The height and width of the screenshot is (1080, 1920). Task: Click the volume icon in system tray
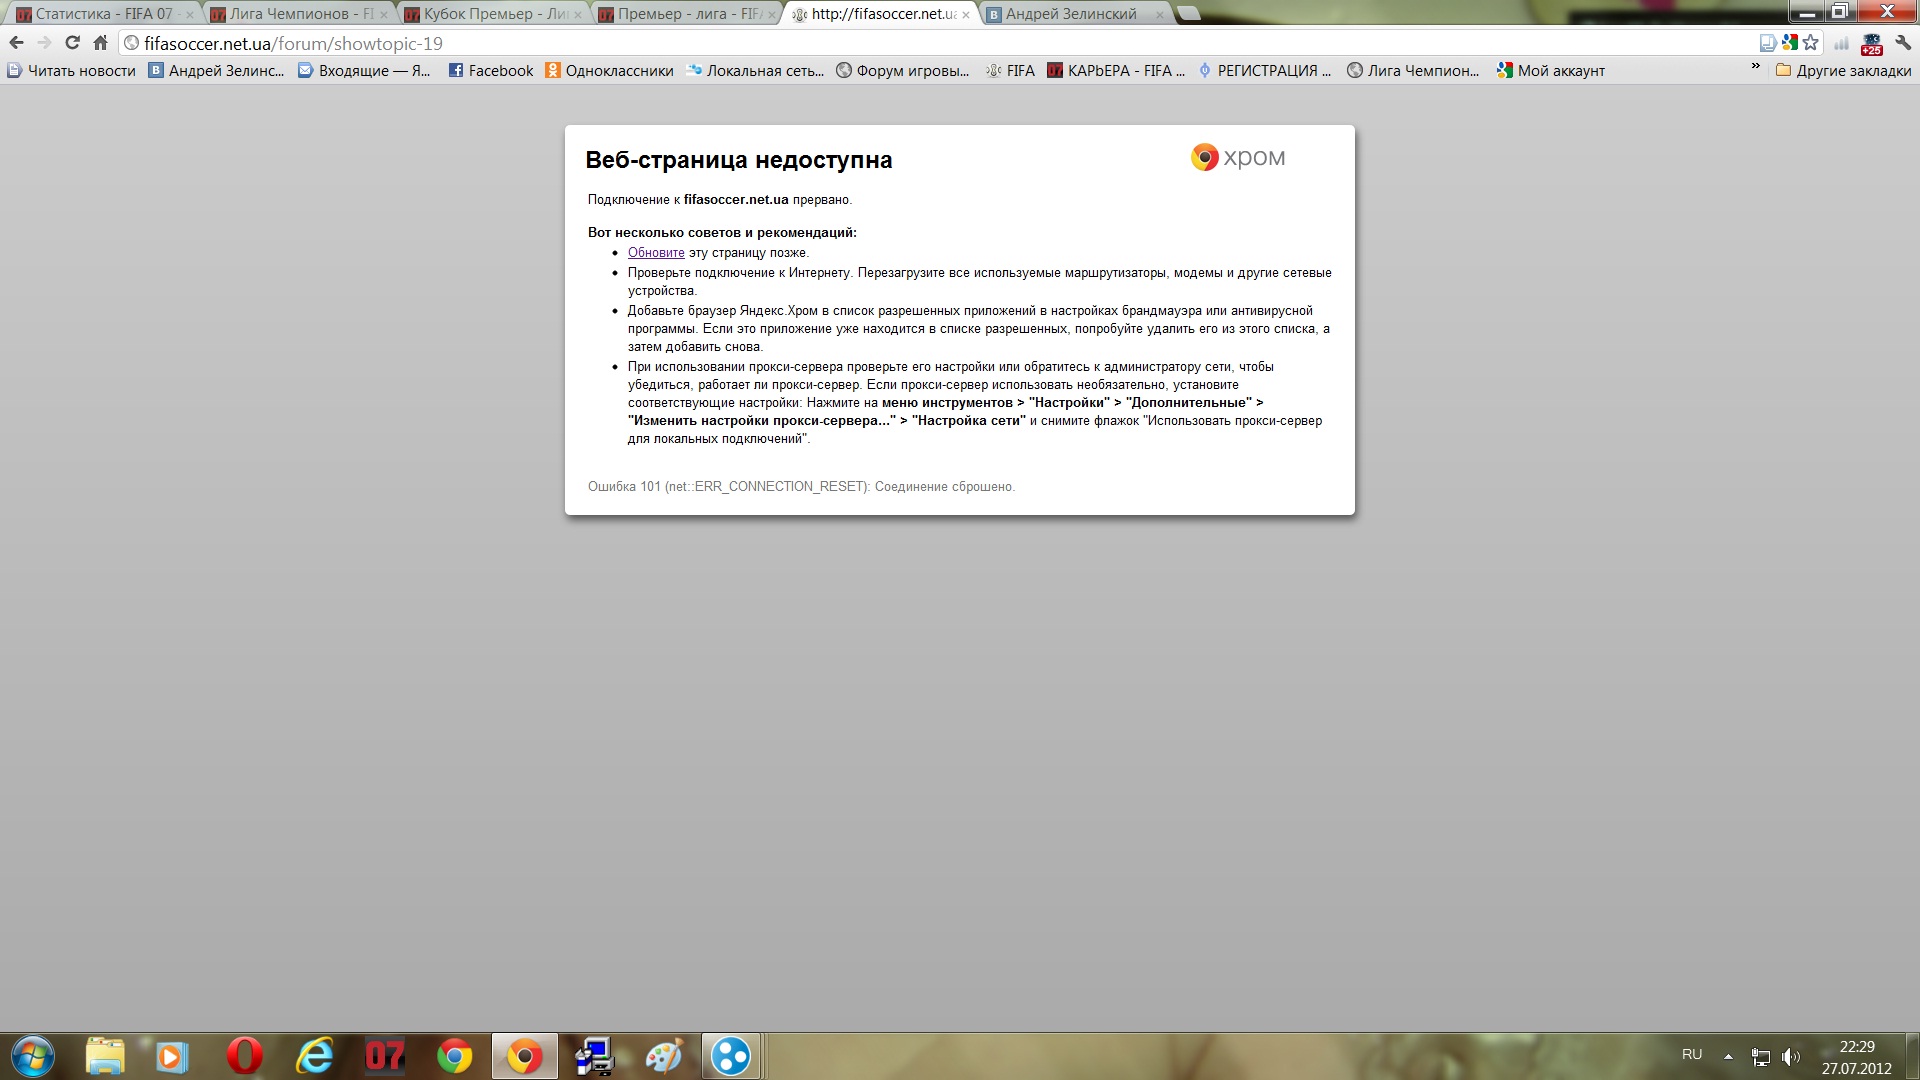(x=1790, y=1056)
